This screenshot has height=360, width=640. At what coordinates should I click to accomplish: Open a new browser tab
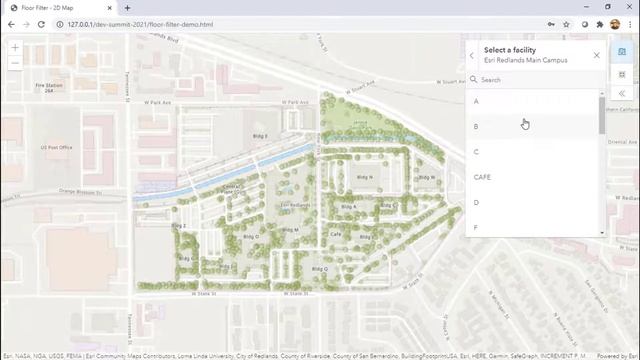(x=127, y=8)
